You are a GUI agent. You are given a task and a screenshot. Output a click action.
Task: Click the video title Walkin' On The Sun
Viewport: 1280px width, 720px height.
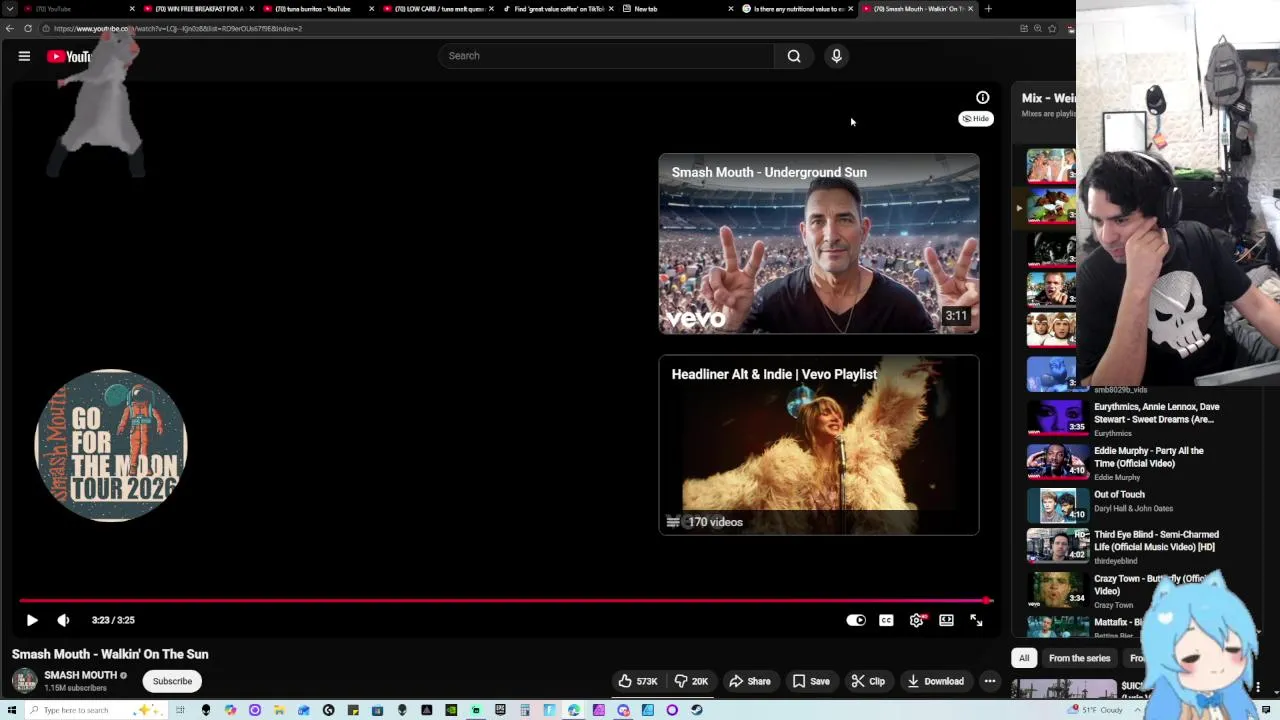[x=110, y=654]
